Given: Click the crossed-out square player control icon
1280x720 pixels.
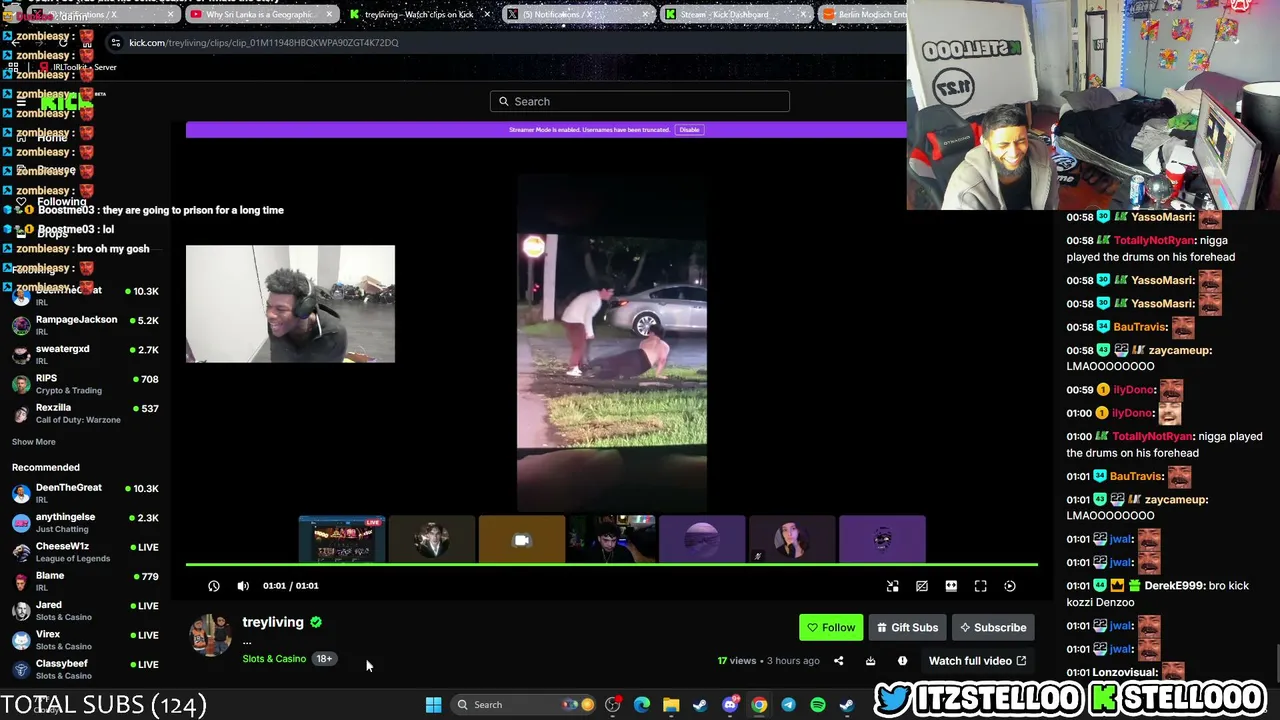Looking at the screenshot, I should pyautogui.click(x=922, y=586).
